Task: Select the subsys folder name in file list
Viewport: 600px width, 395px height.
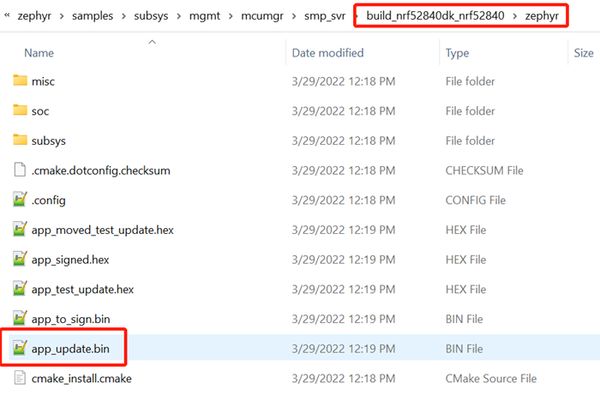Action: [49, 141]
